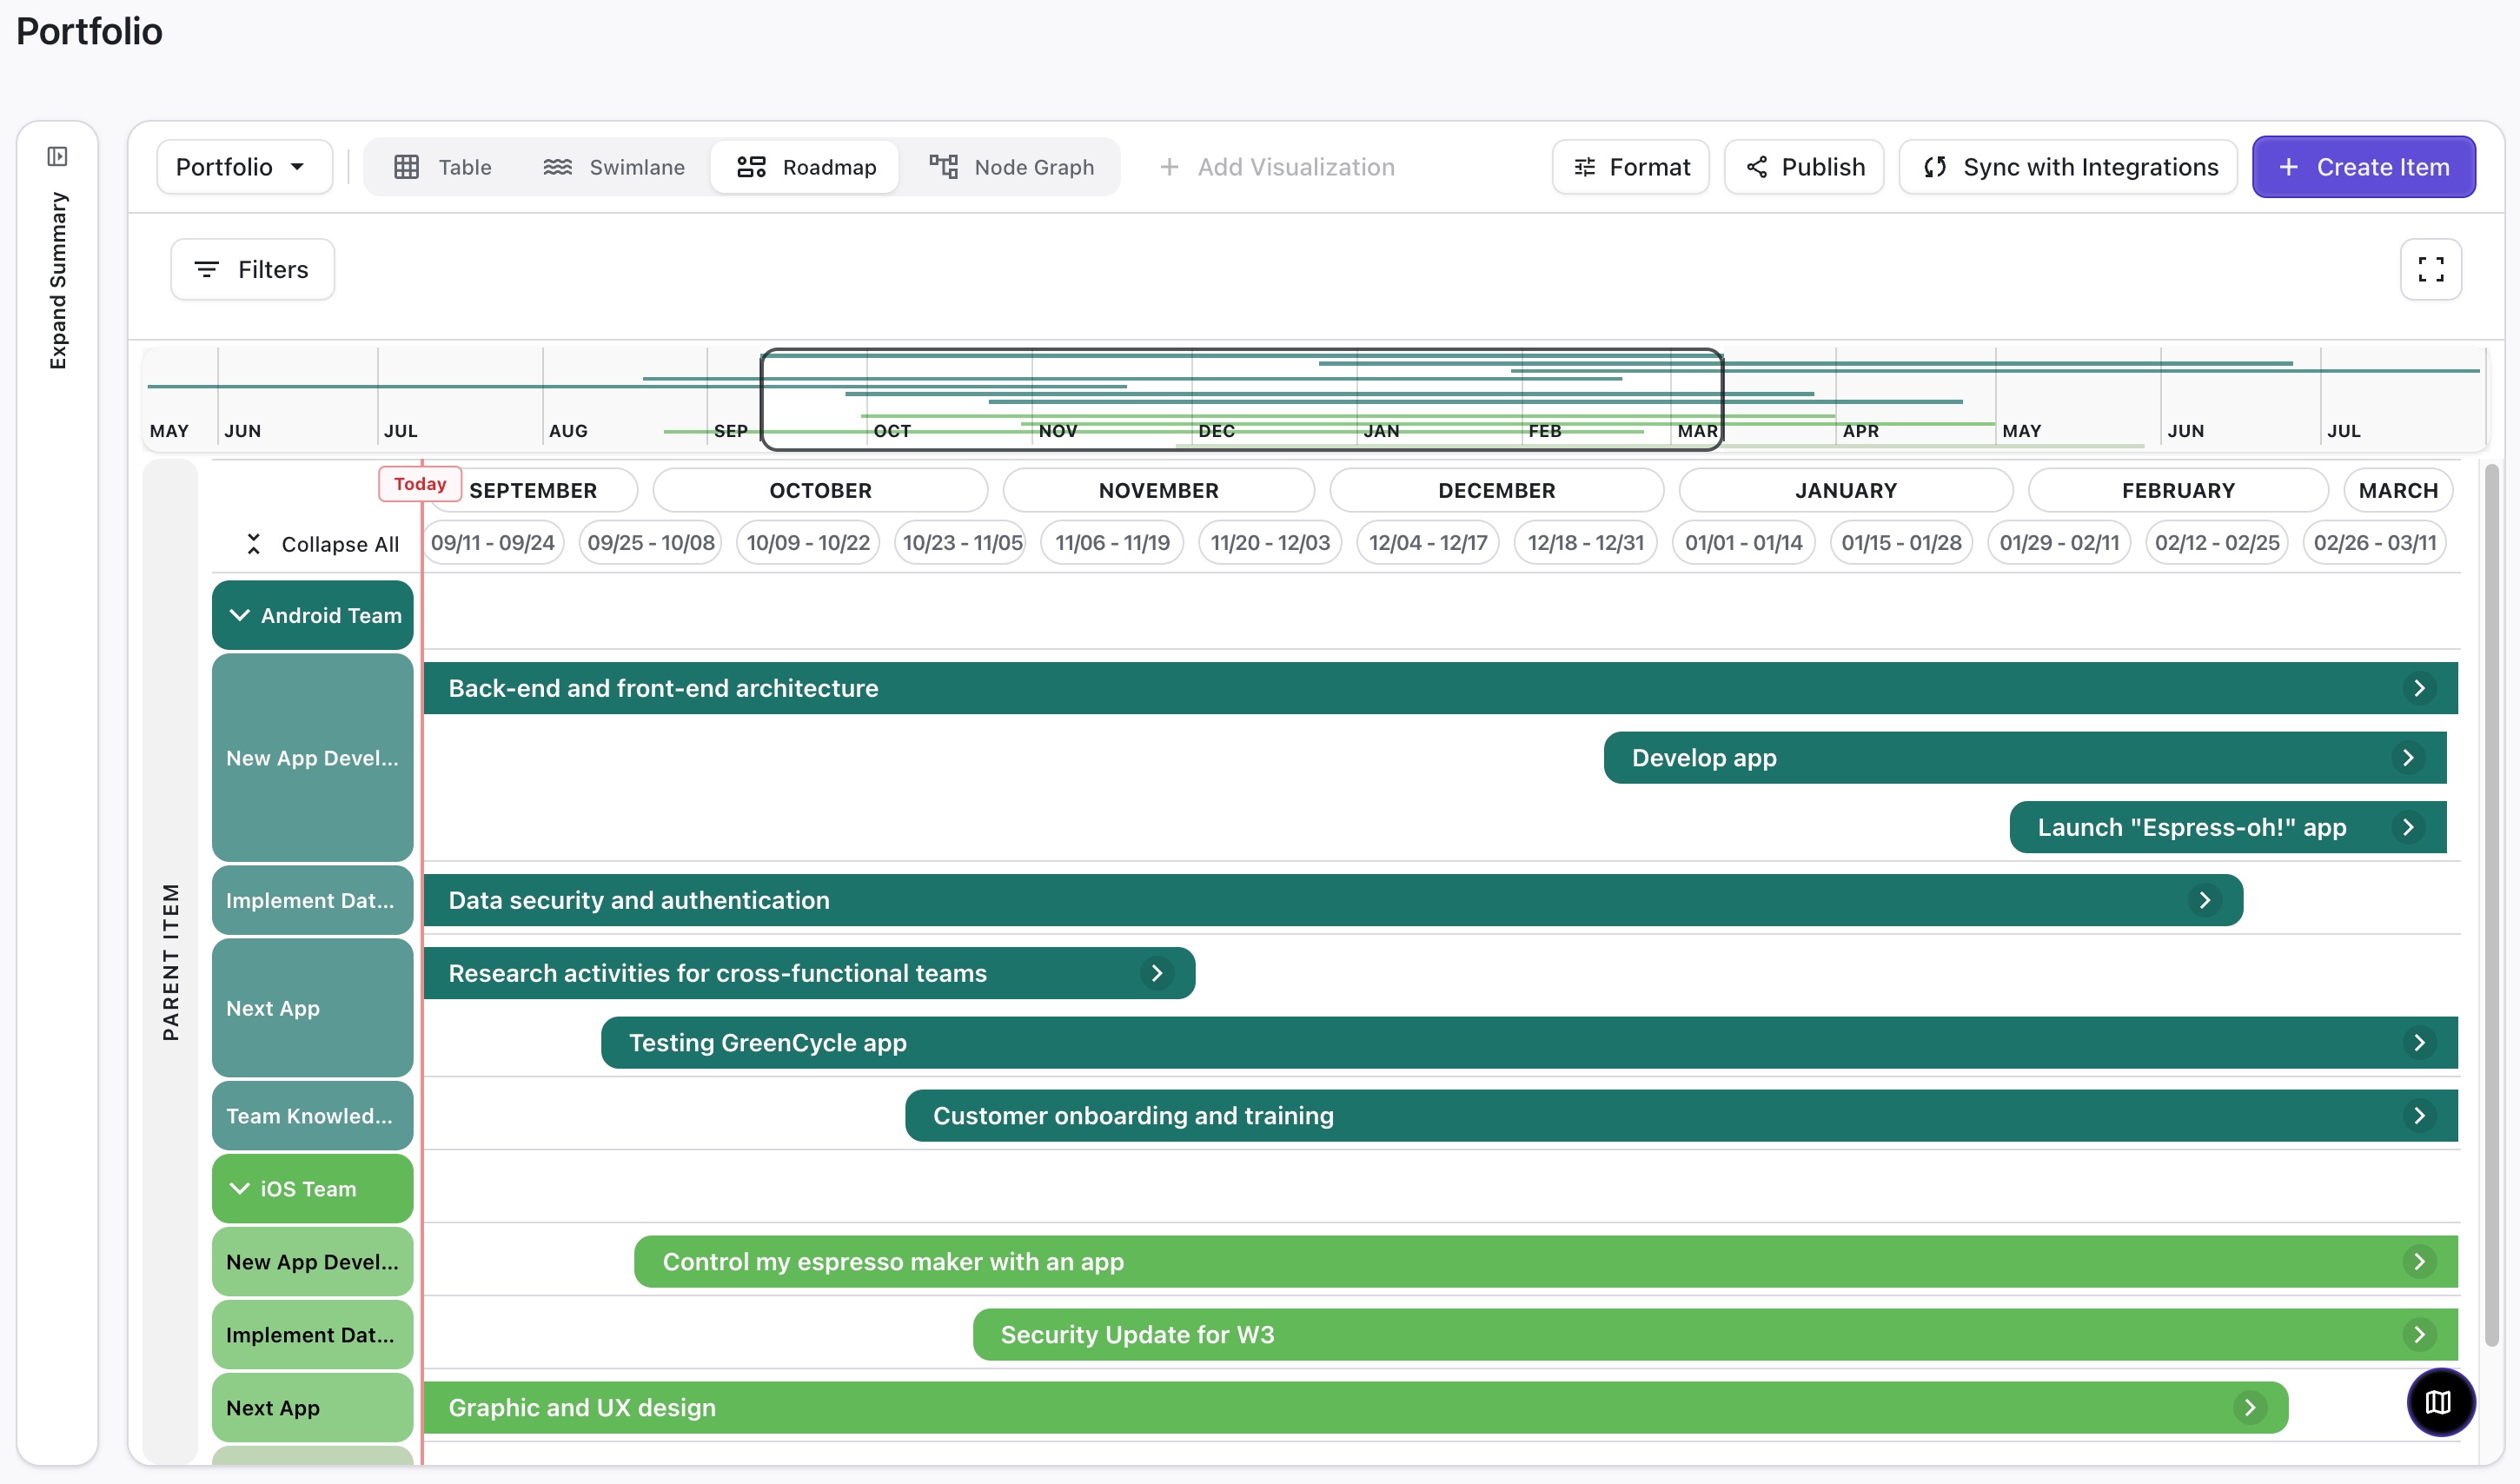
Task: Select the NOVEMBER month header
Action: [1158, 491]
